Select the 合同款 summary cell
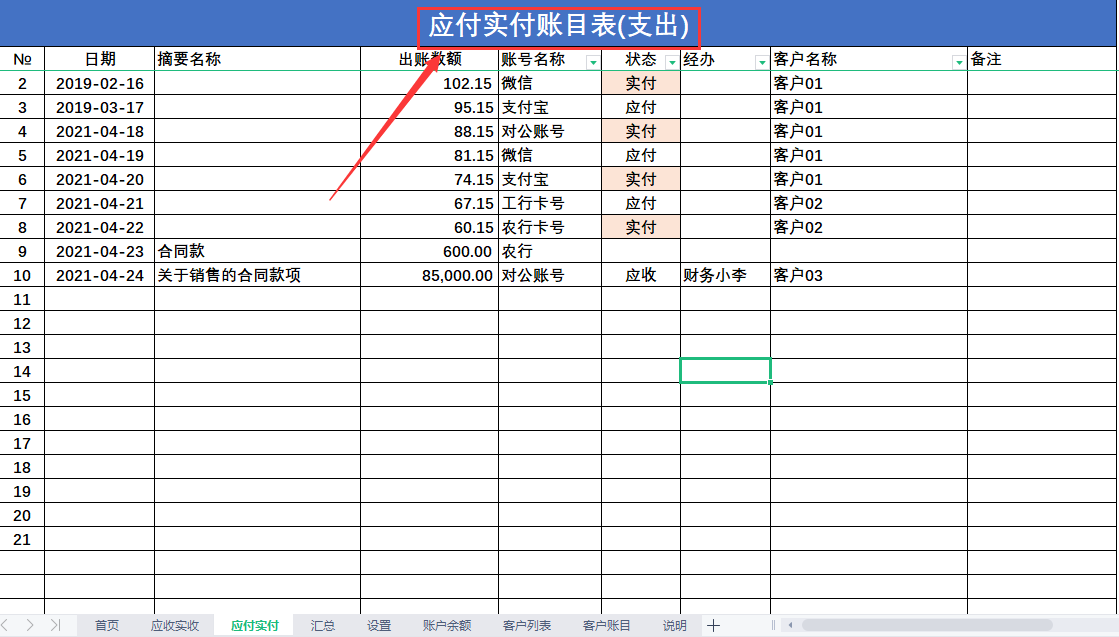This screenshot has width=1119, height=637. pyautogui.click(x=258, y=251)
